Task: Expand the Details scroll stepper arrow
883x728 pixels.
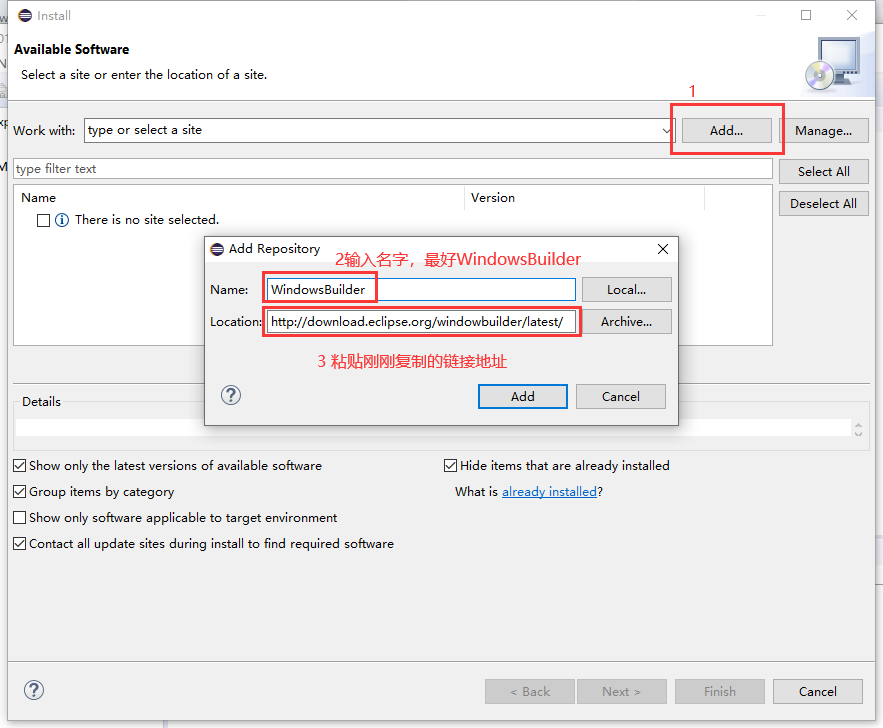Action: [x=858, y=427]
